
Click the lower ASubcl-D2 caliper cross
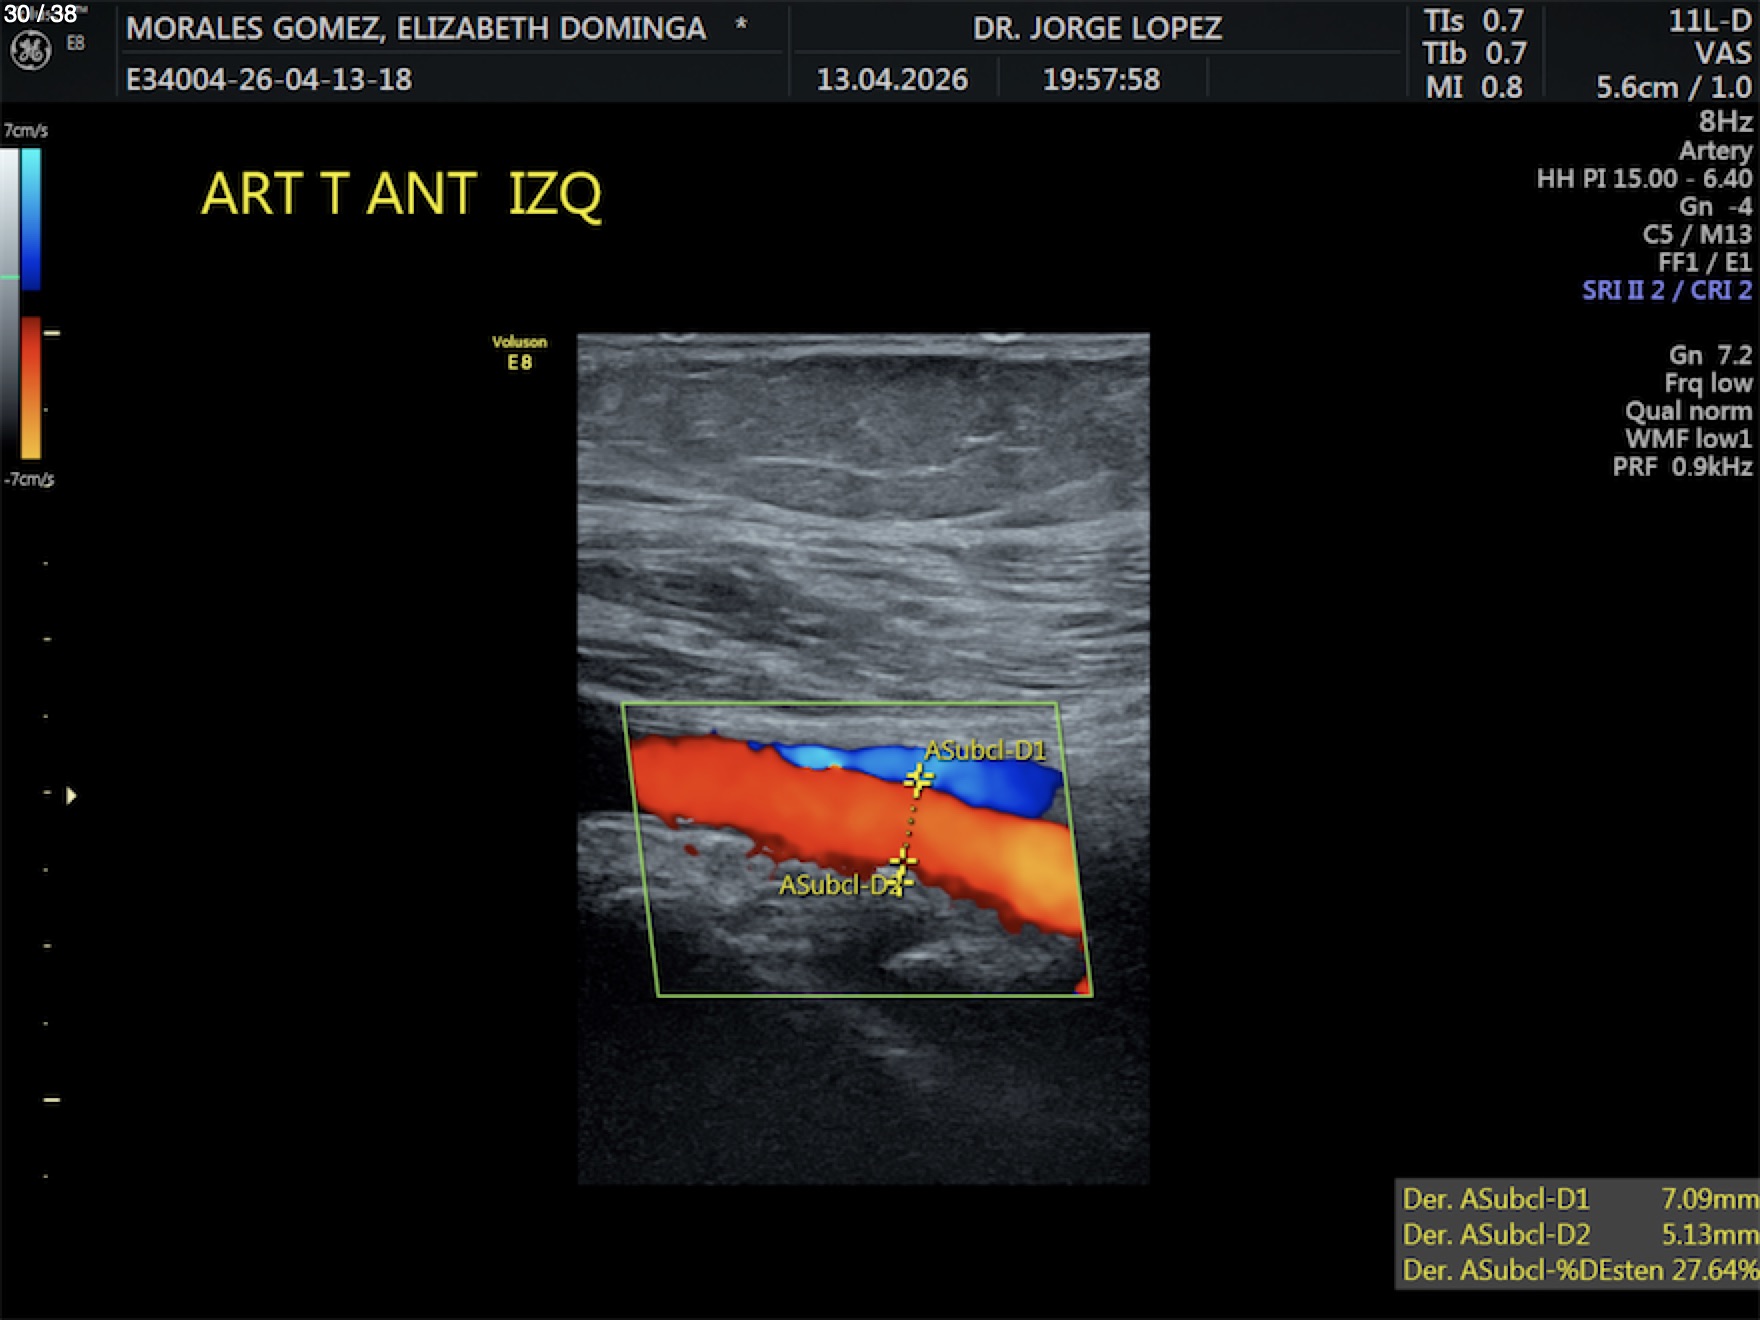902,860
